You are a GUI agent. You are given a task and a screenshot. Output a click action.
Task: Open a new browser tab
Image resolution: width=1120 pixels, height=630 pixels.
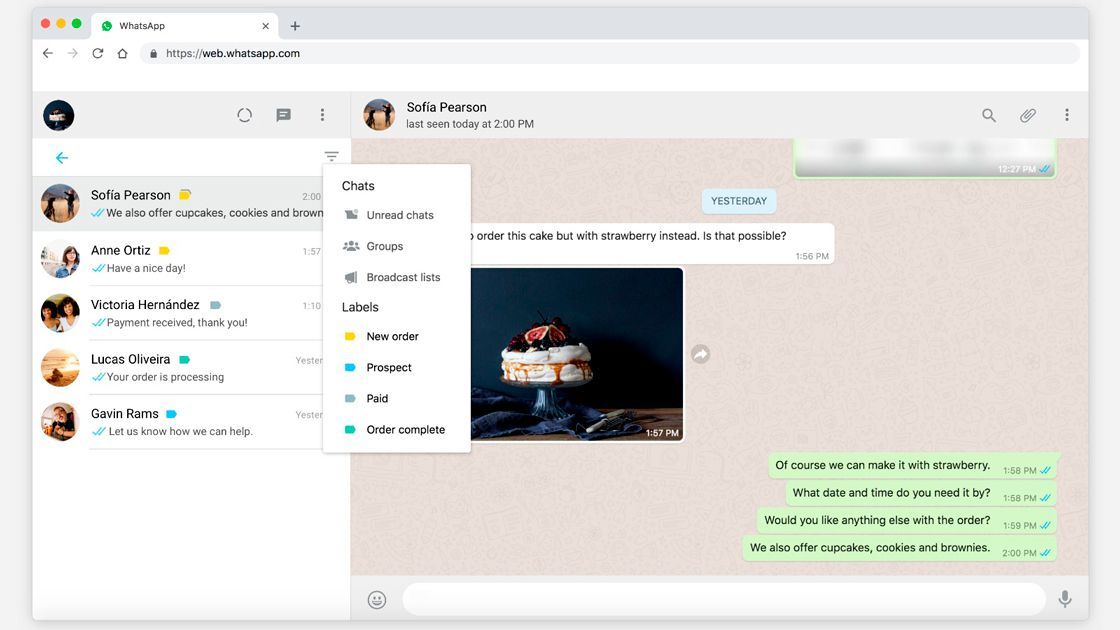tap(295, 26)
